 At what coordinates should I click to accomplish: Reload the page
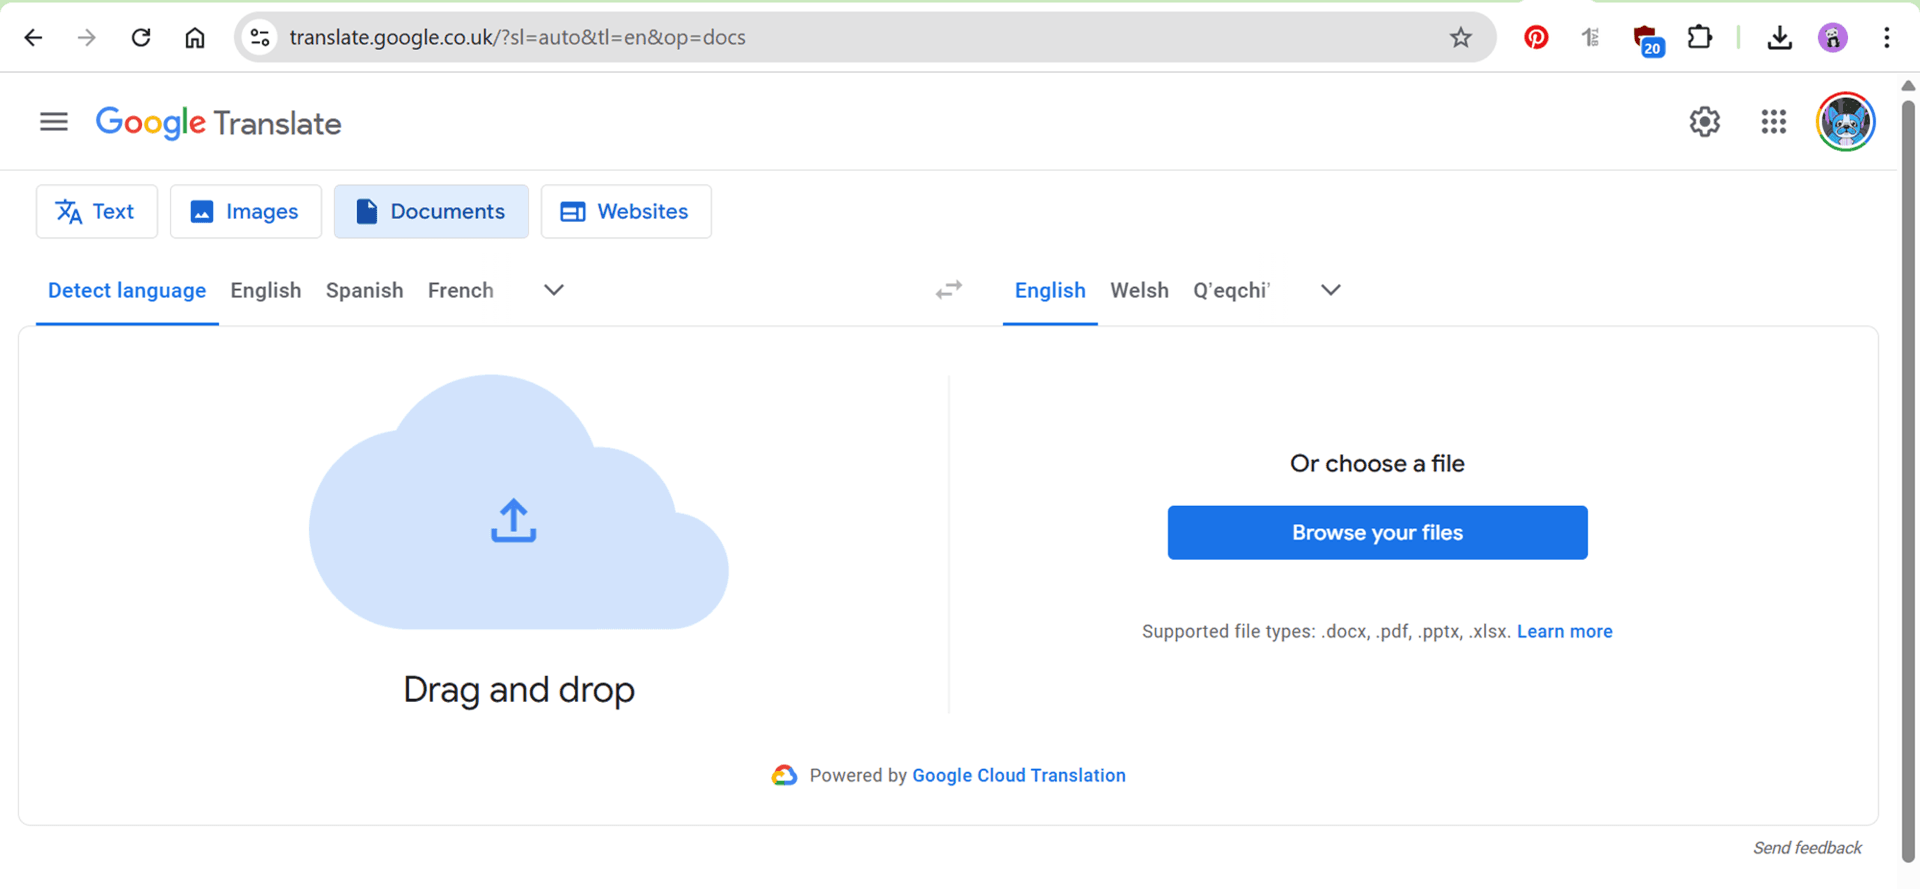[141, 38]
